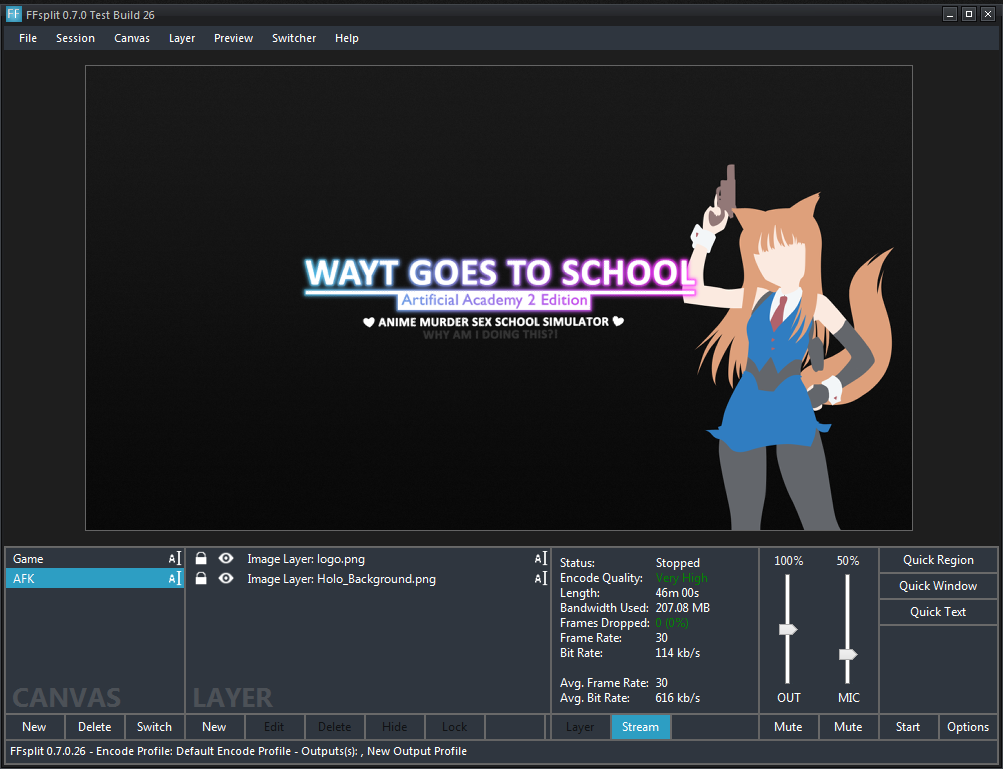The image size is (1003, 769).
Task: Click the '0 (0%)' frames dropped value
Action: tap(672, 622)
